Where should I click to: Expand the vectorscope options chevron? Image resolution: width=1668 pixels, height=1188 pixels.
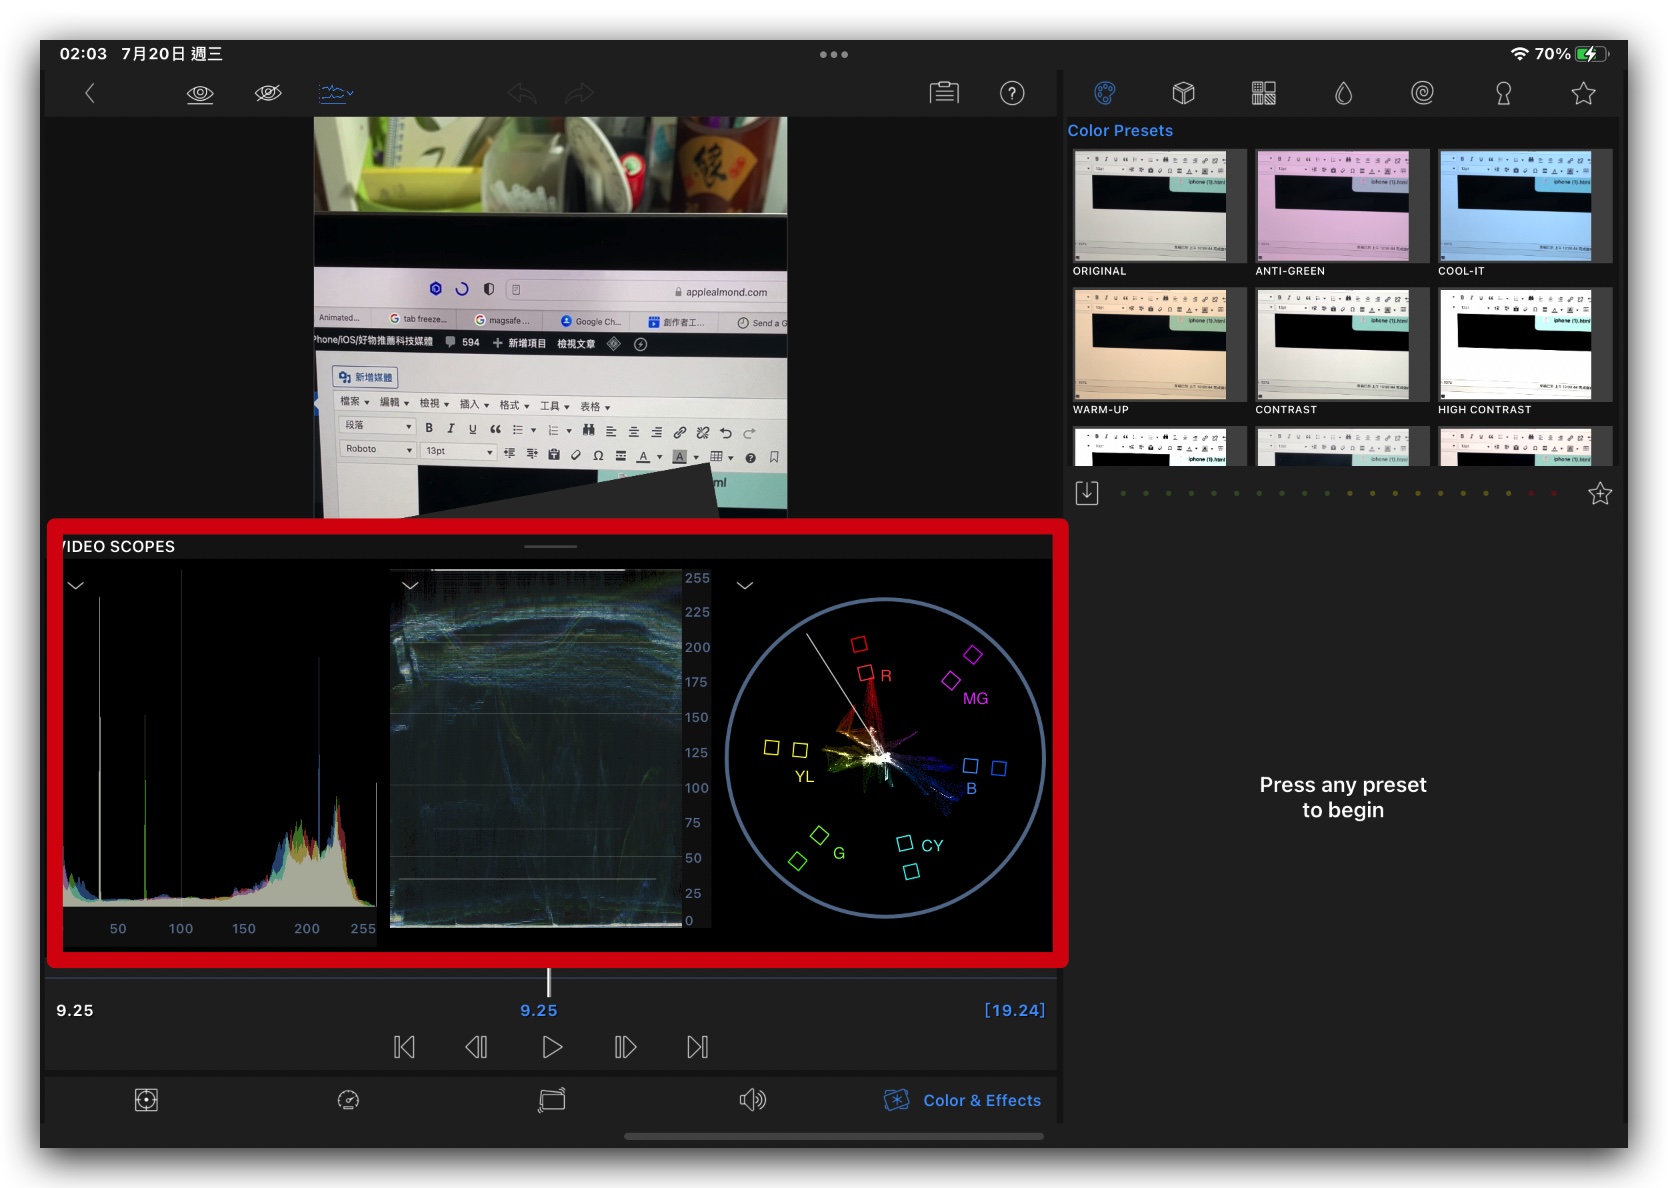pyautogui.click(x=745, y=586)
